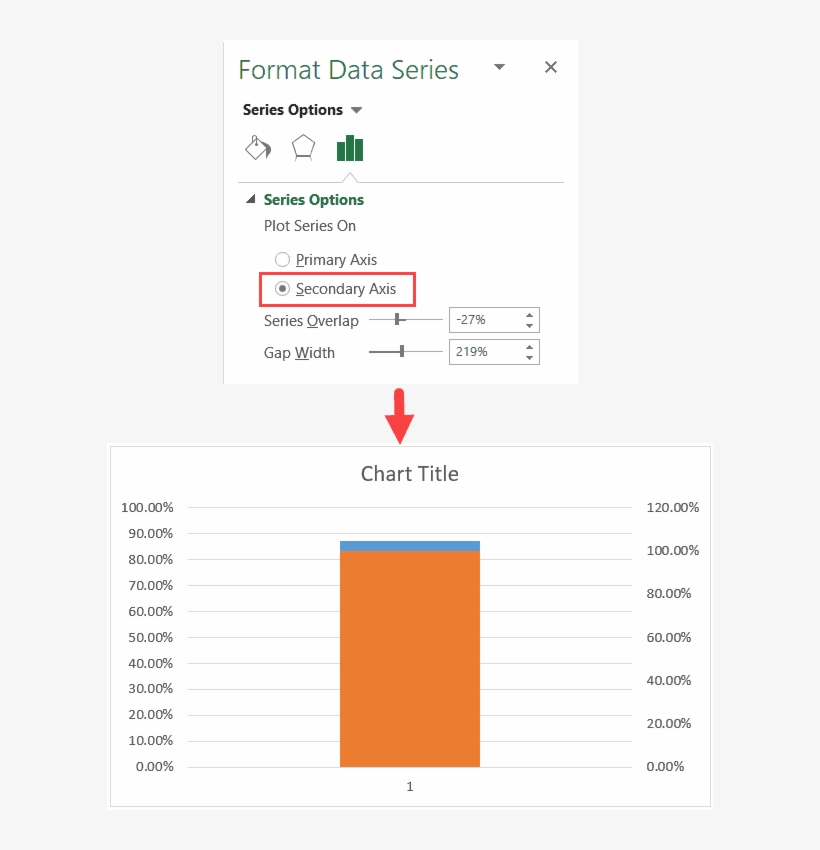Viewport: 820px width, 850px height.
Task: Select the Primary Axis radio button
Action: pos(282,260)
